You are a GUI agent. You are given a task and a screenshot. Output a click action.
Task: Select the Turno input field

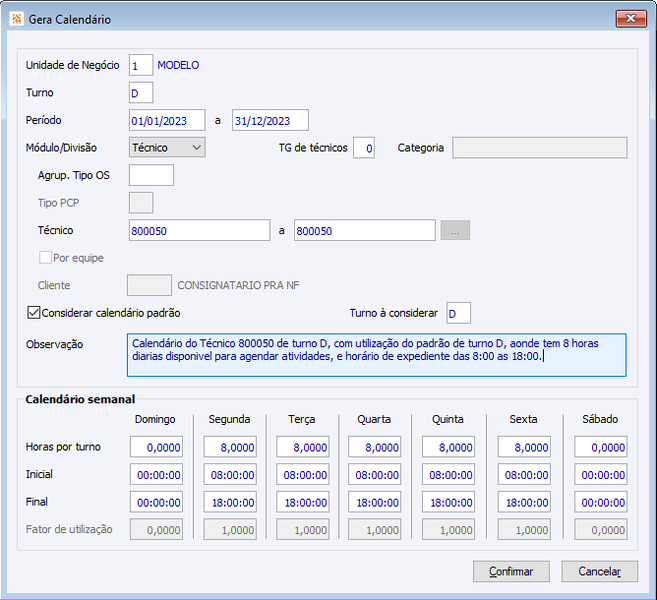[141, 93]
